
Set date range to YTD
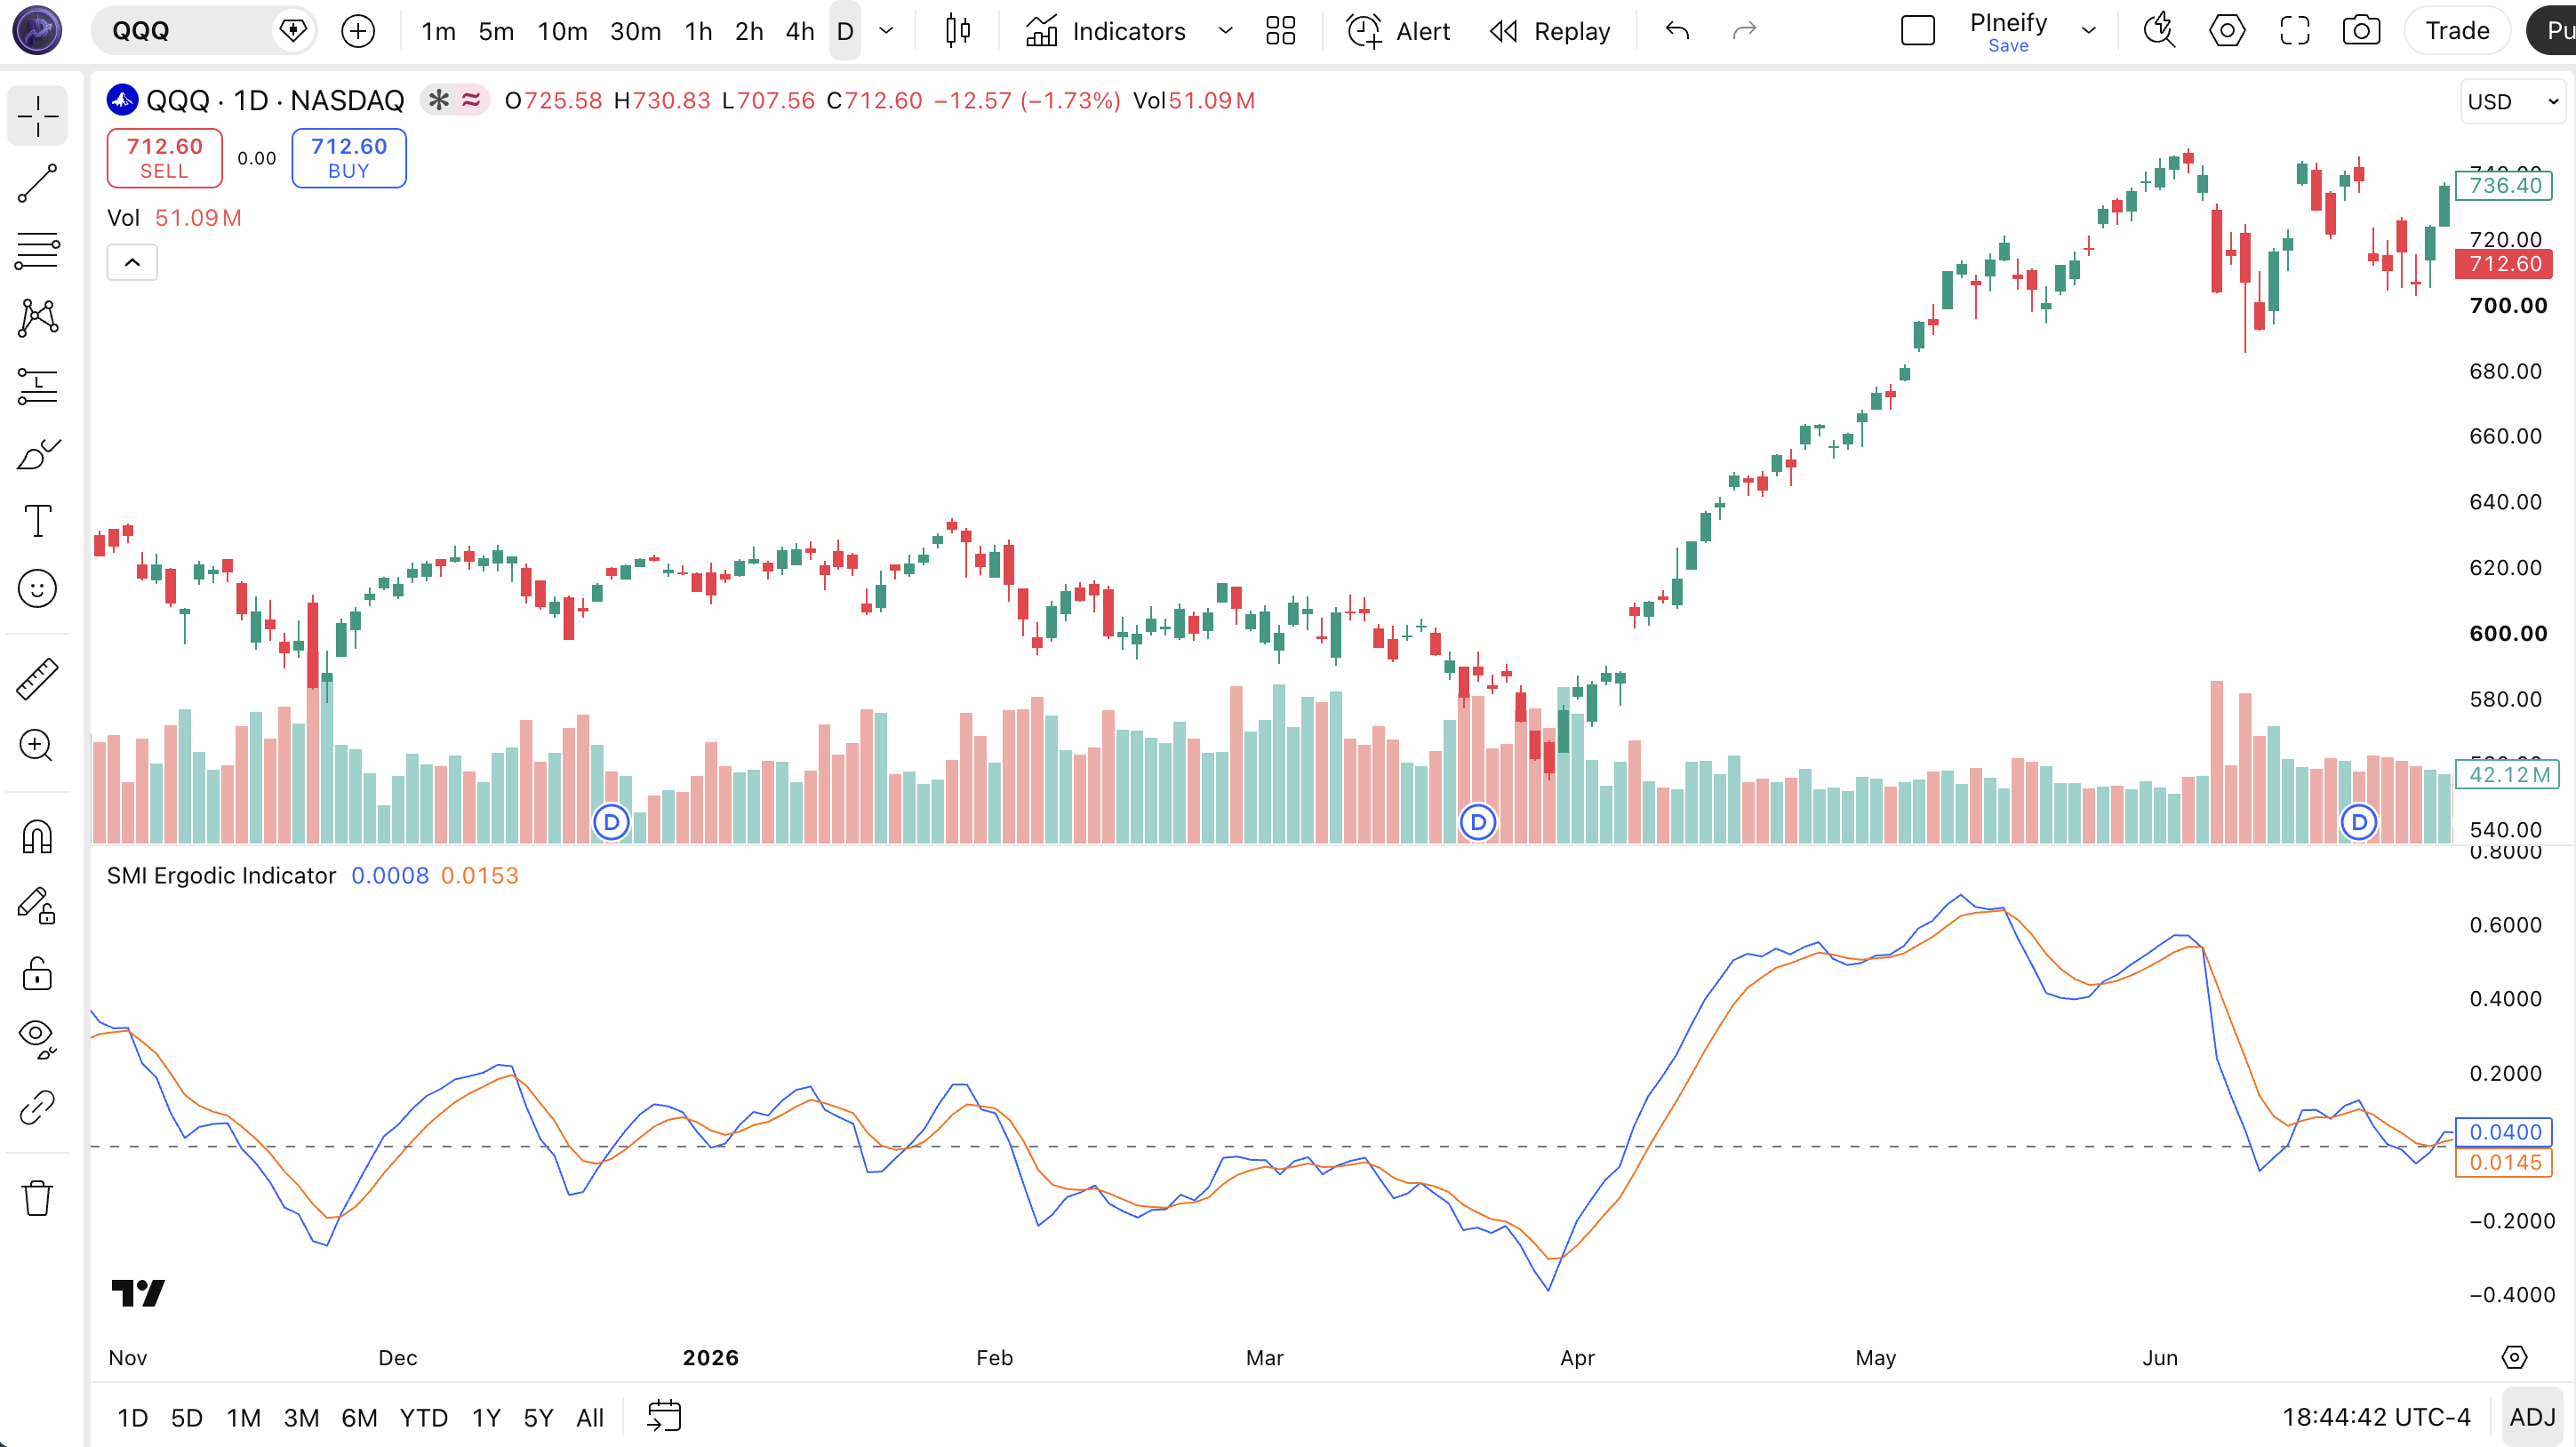point(424,1417)
